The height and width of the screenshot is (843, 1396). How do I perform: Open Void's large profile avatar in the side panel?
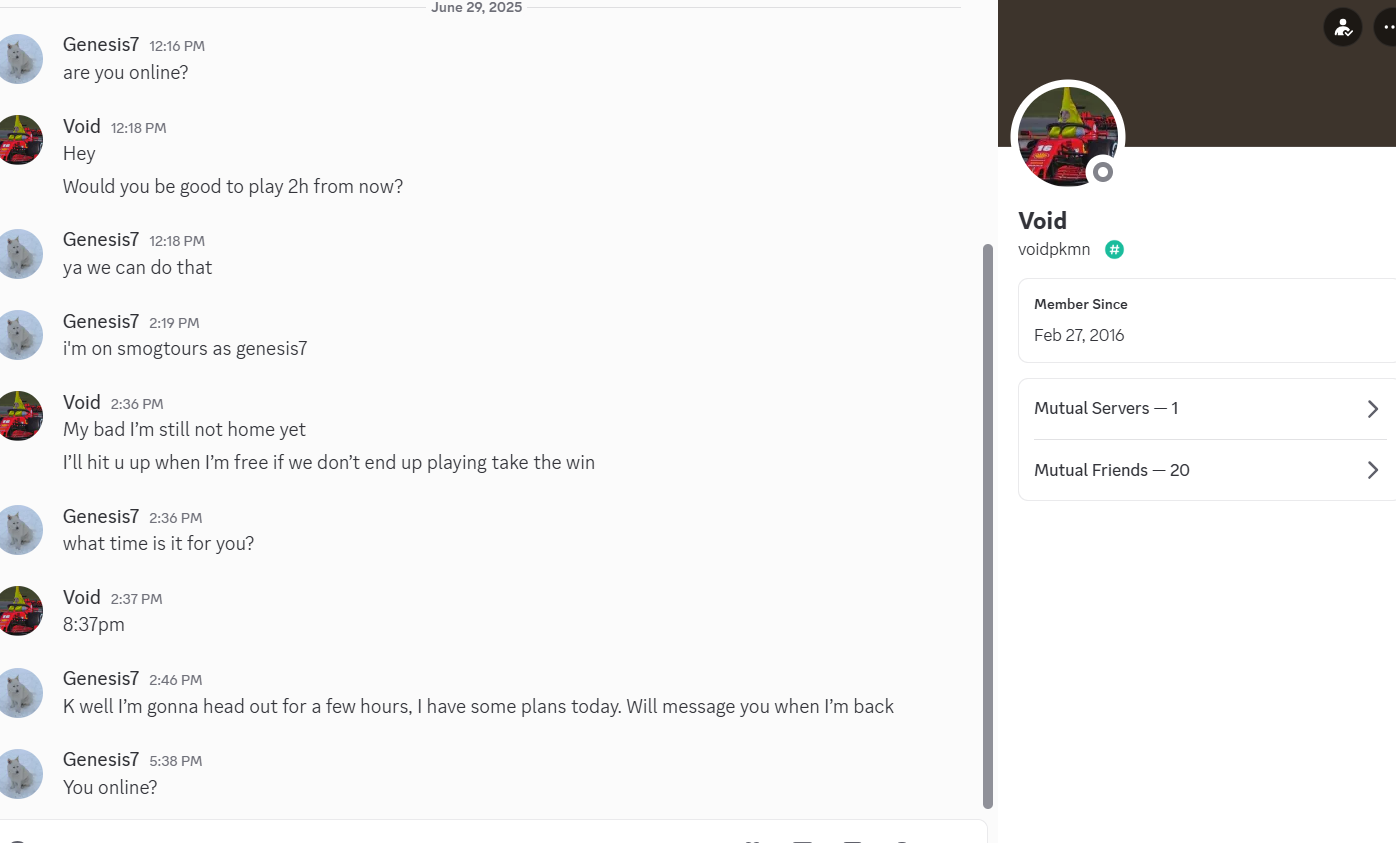point(1068,136)
